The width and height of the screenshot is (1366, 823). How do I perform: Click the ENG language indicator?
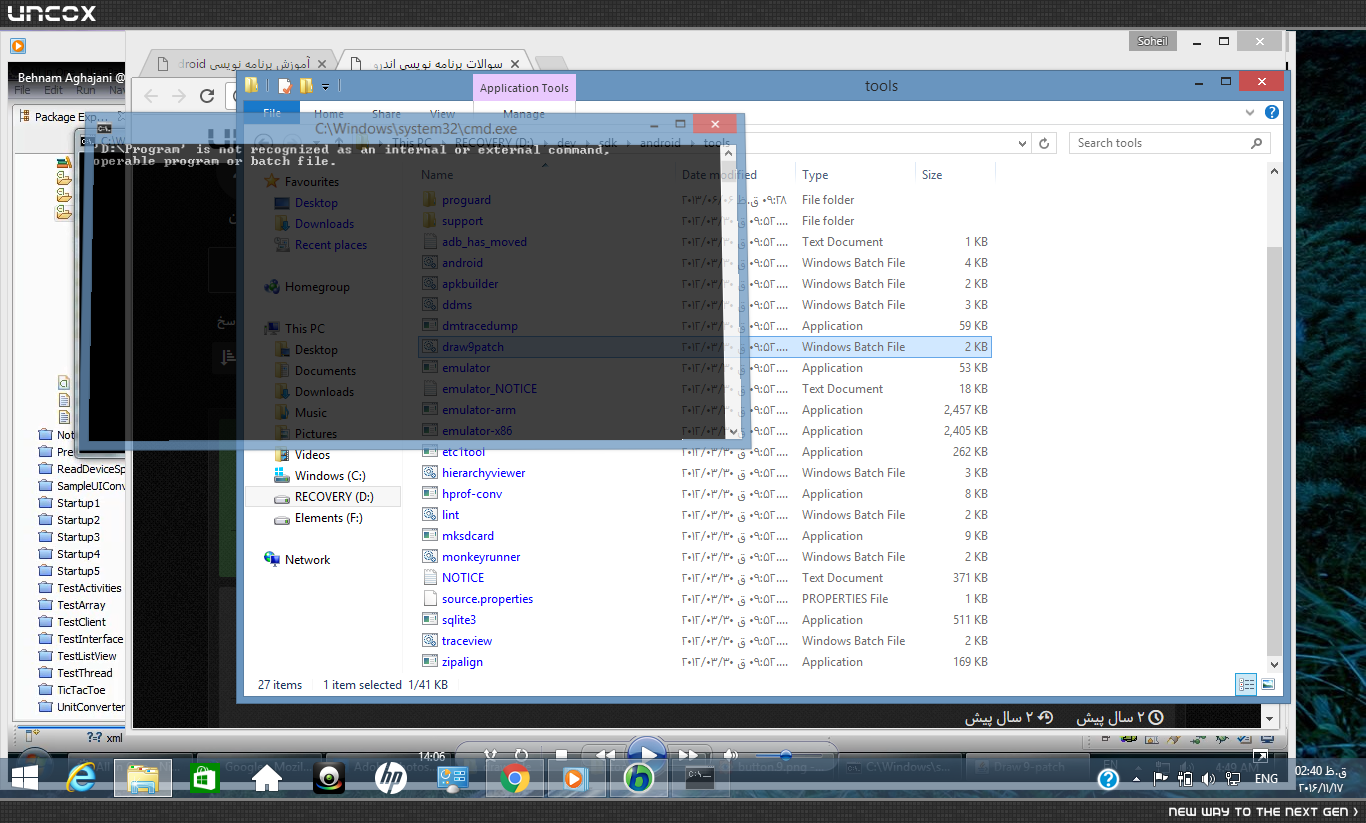1266,778
